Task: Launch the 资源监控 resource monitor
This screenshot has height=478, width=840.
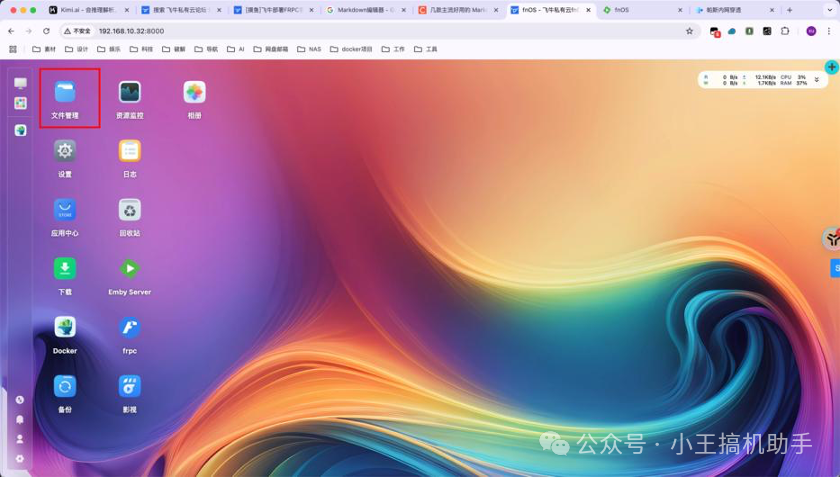Action: point(129,93)
